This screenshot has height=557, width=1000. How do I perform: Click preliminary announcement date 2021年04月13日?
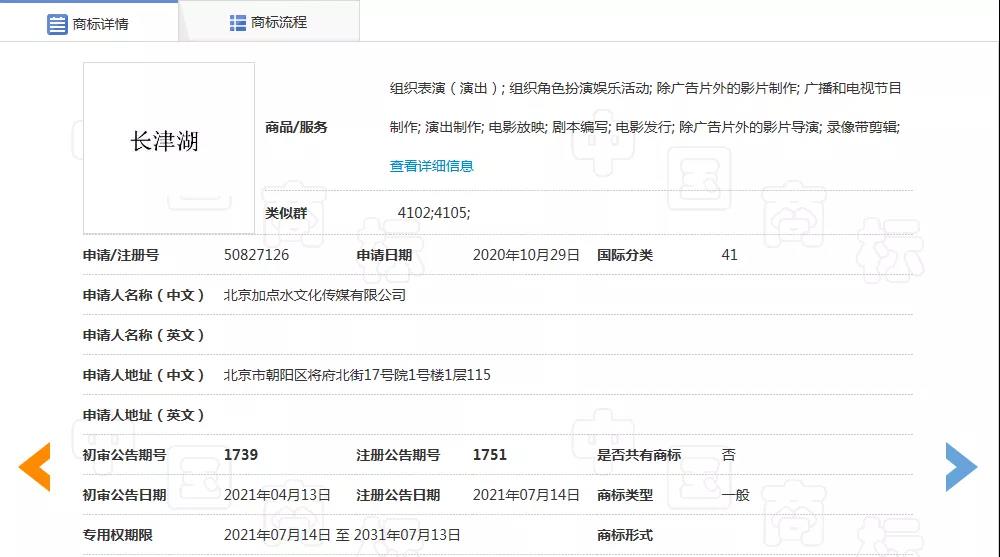[277, 495]
